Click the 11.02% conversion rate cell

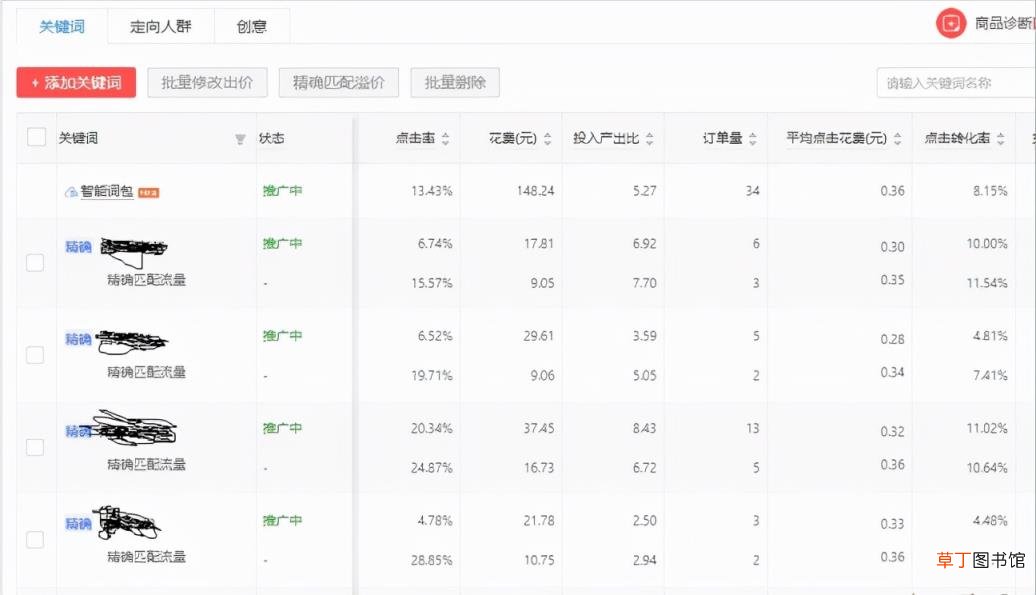coord(987,429)
